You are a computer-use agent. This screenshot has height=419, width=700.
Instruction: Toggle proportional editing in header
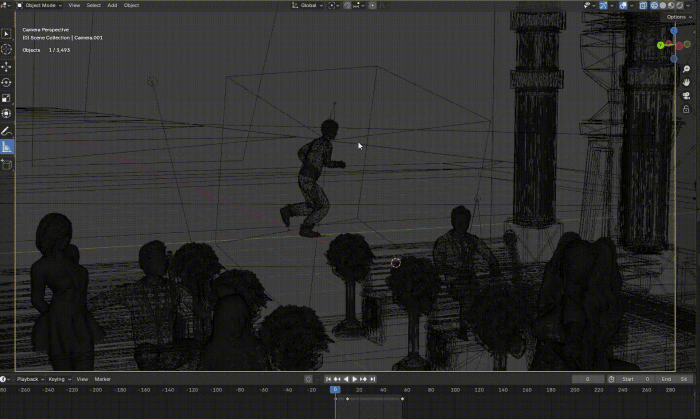click(x=372, y=5)
